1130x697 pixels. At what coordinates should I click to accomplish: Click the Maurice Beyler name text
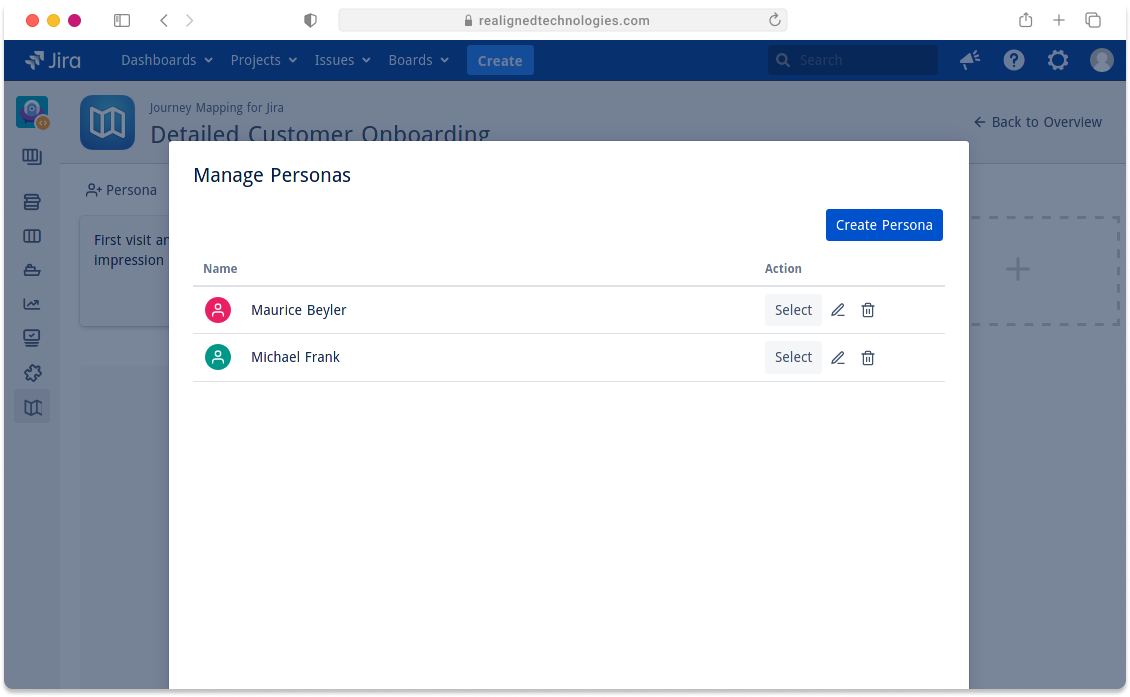coord(298,310)
